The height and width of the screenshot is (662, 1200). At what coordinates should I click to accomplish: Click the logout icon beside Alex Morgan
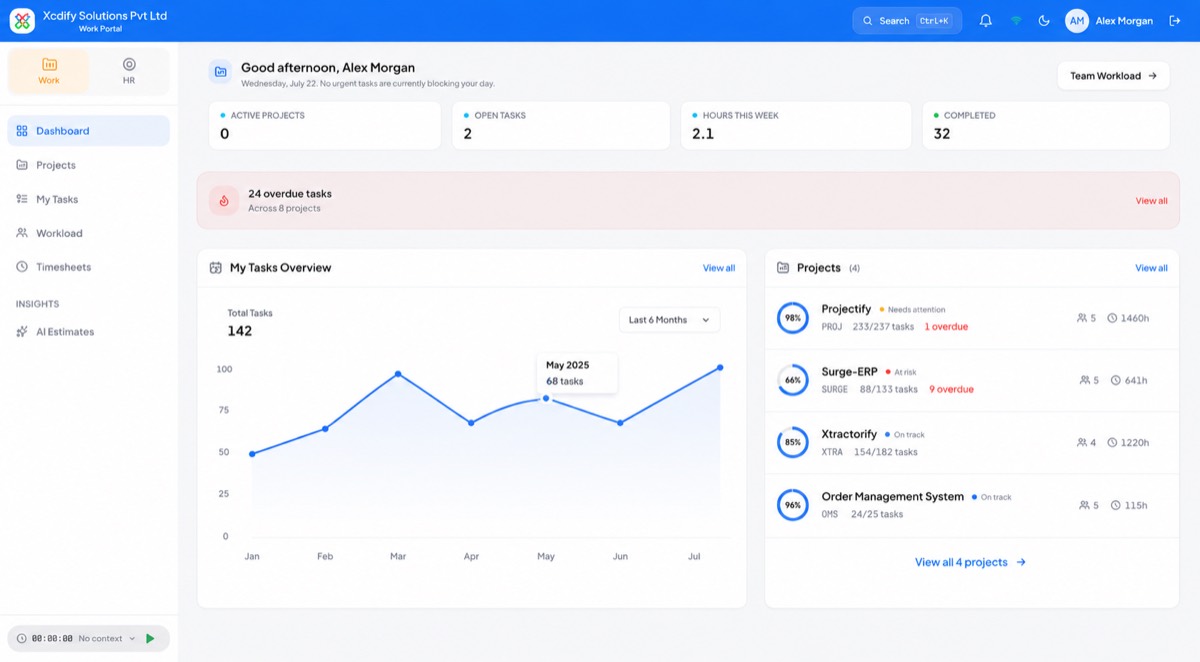[x=1175, y=21]
